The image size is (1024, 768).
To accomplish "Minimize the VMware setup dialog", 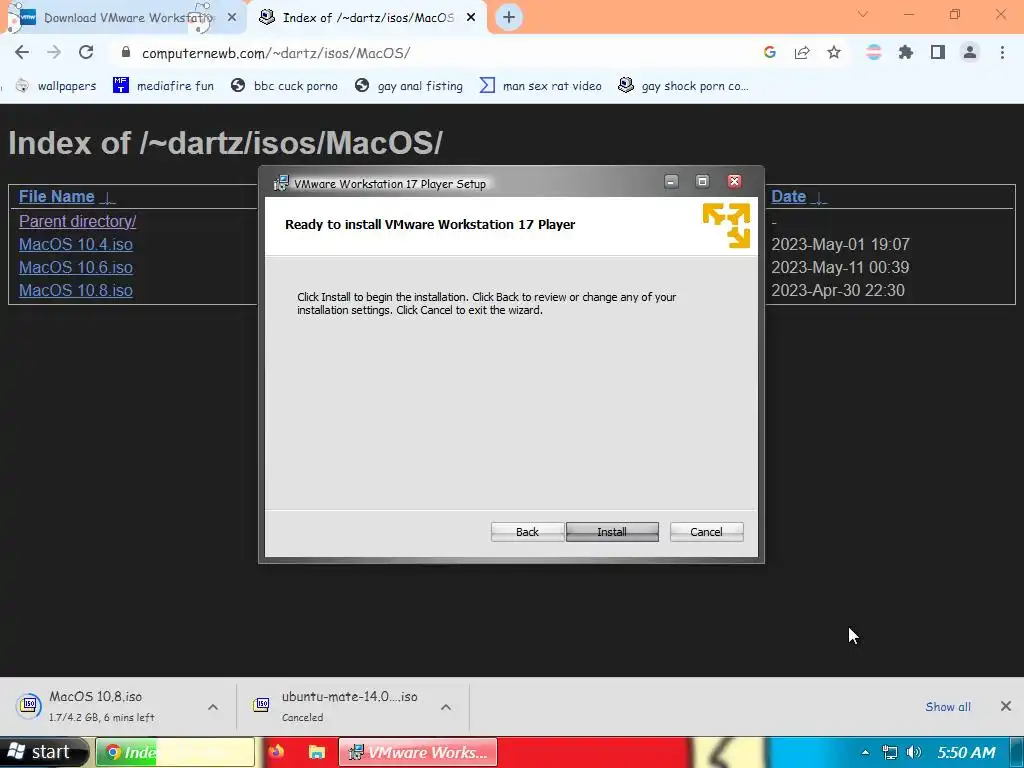I will click(671, 182).
